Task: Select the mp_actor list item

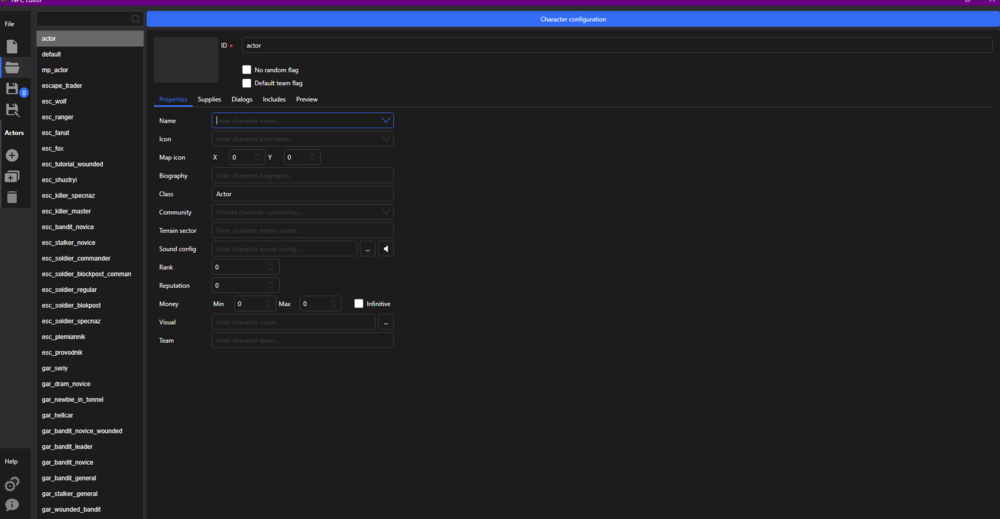Action: pos(90,69)
